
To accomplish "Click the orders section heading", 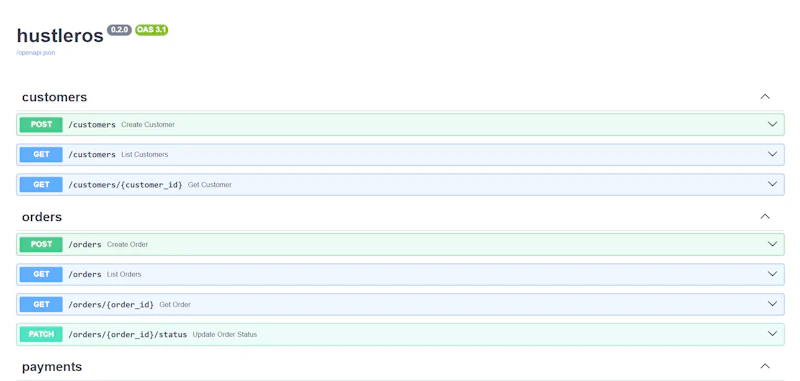I will click(42, 217).
